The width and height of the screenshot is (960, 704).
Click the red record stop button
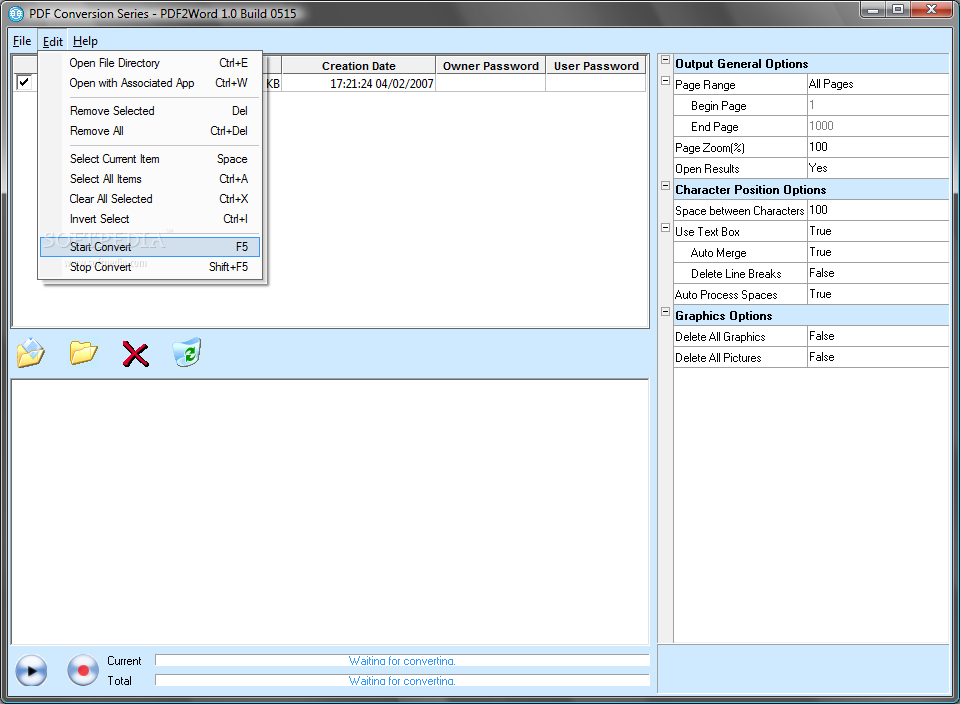(x=83, y=670)
